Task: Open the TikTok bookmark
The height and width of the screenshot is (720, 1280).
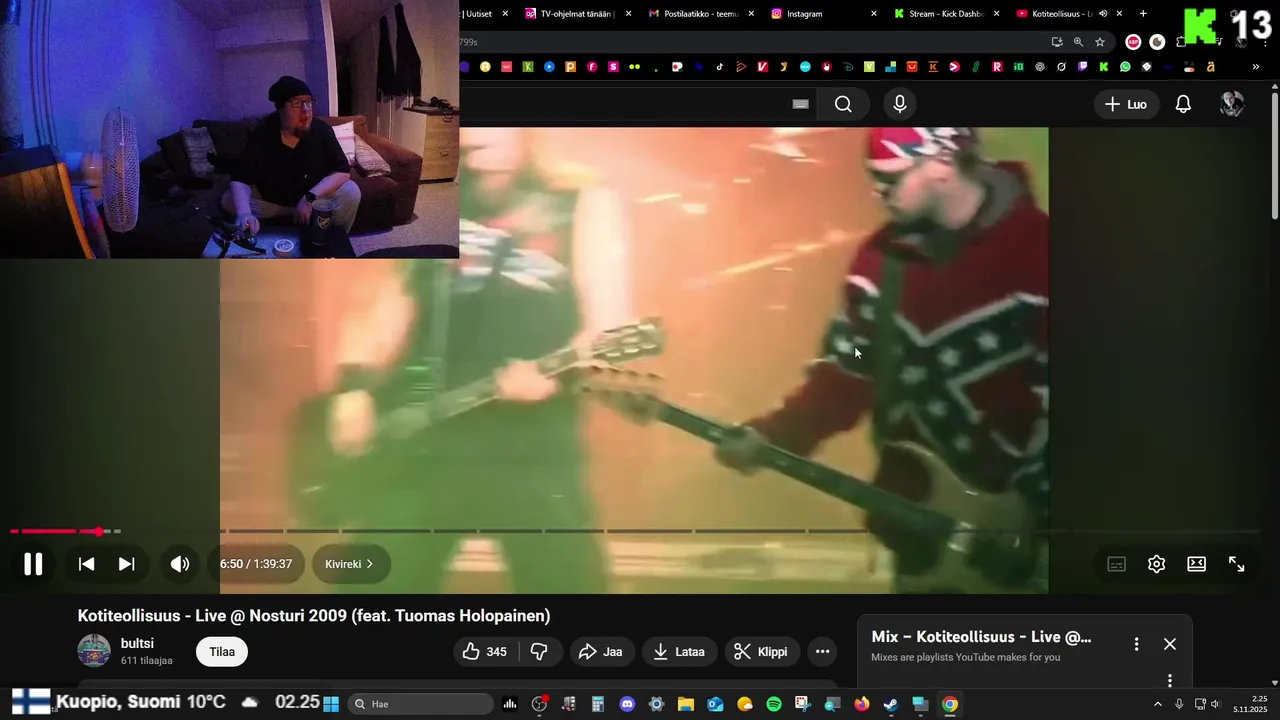Action: (x=720, y=67)
